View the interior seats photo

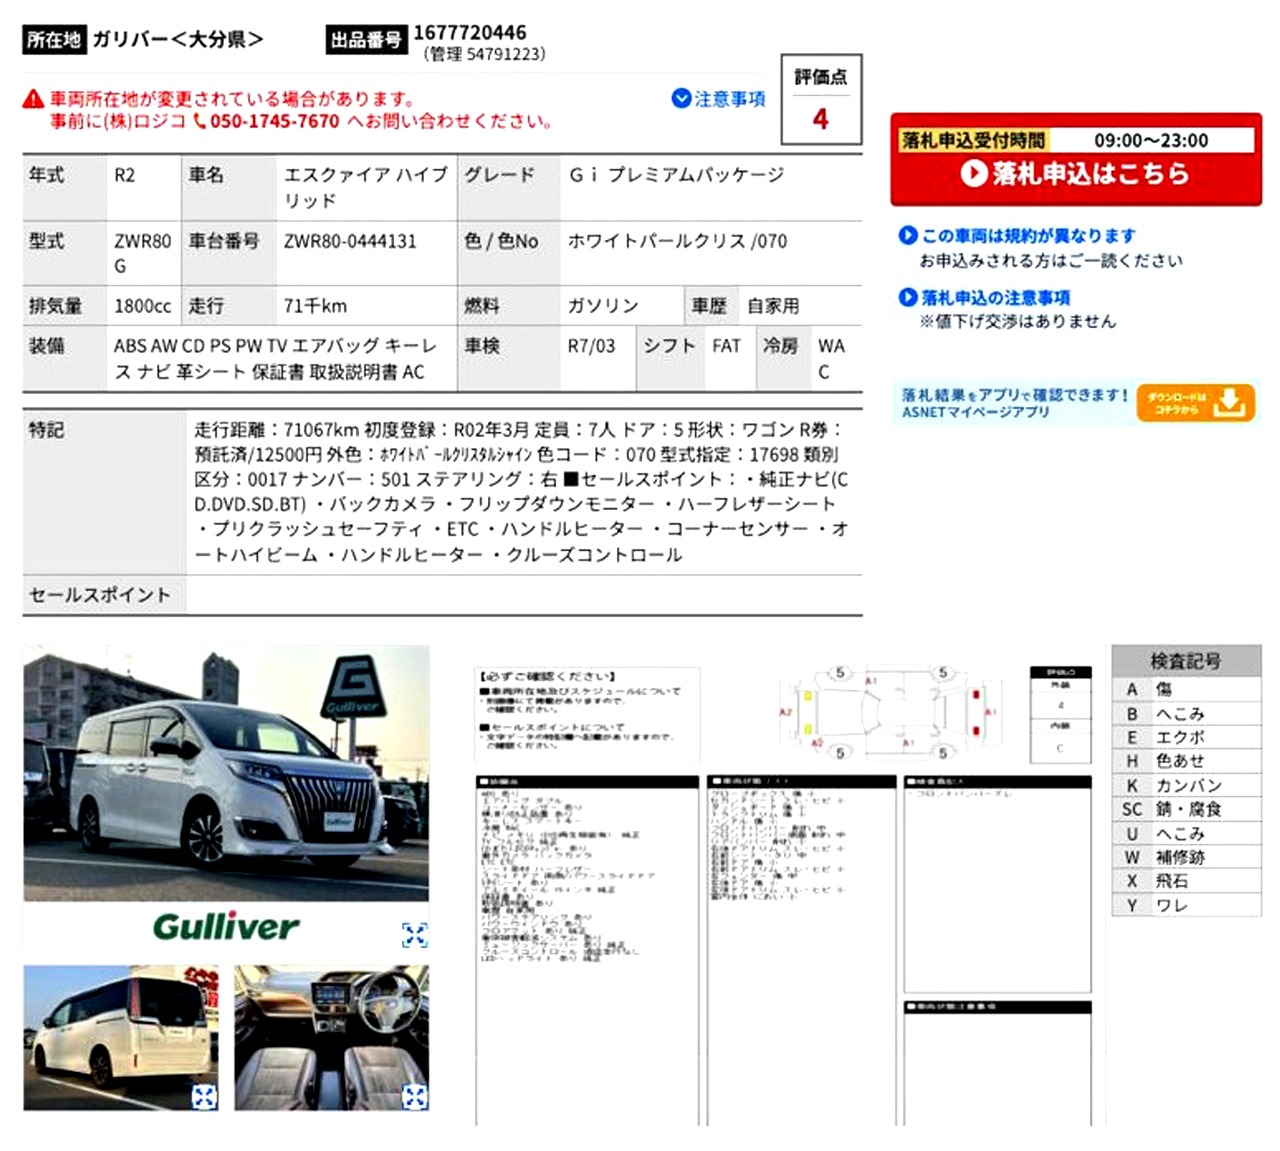click(x=330, y=1035)
